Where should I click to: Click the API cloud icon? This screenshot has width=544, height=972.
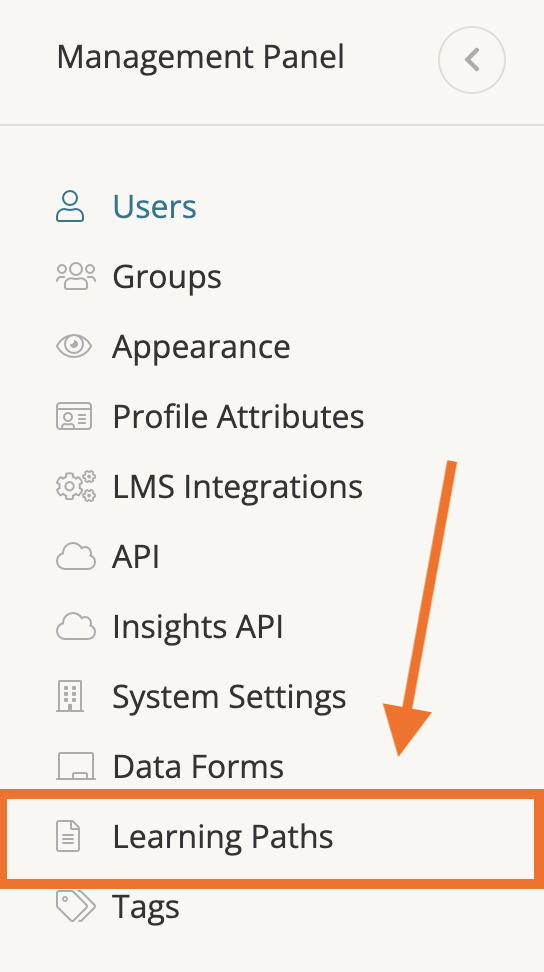[x=76, y=557]
